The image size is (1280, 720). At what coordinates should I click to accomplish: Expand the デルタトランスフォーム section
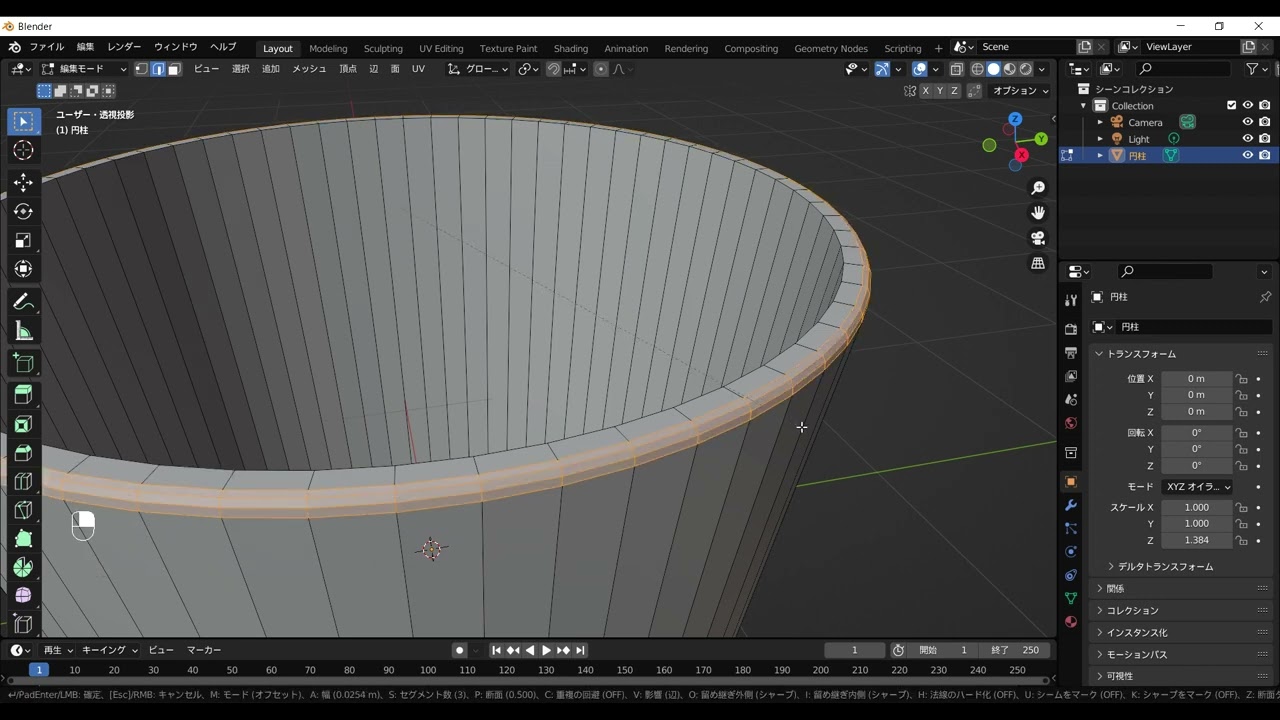1165,567
